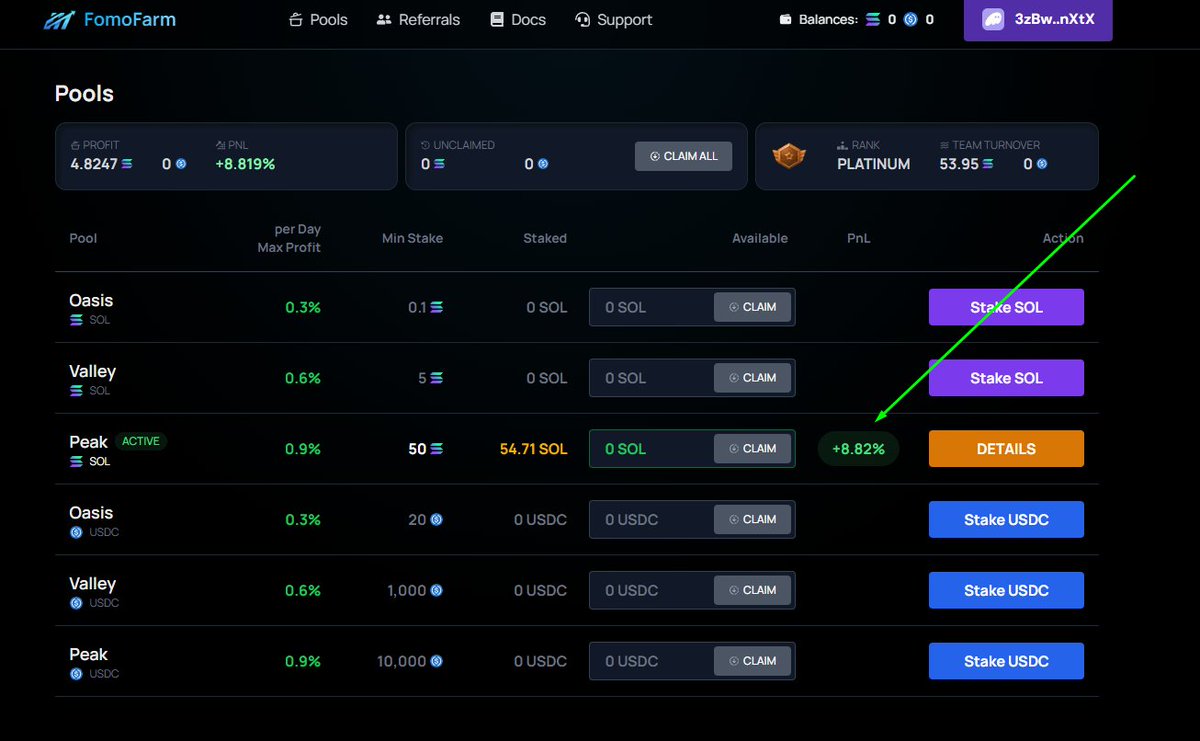Click the 54.71 SOL staked amount

coord(533,449)
